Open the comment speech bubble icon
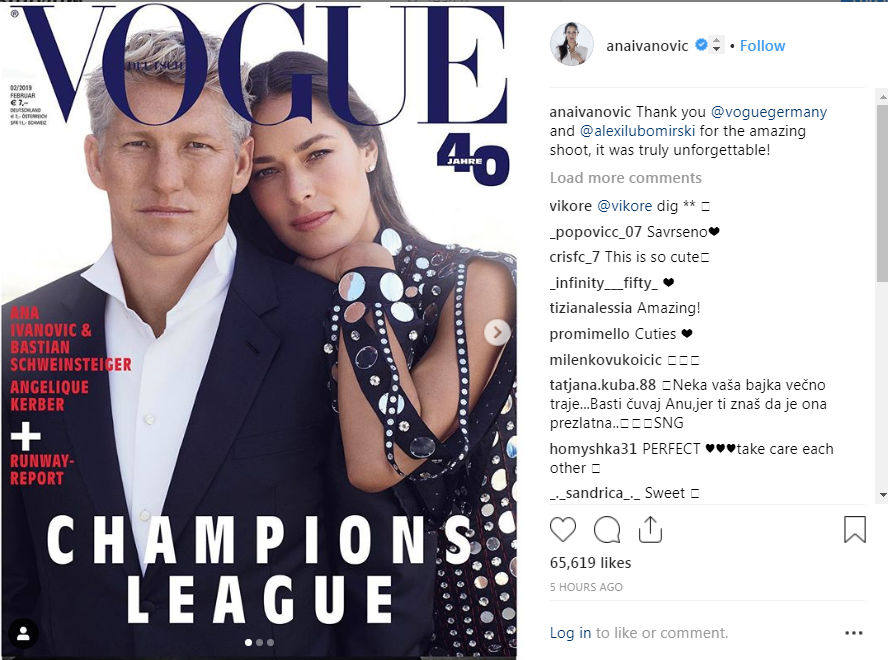 607,530
